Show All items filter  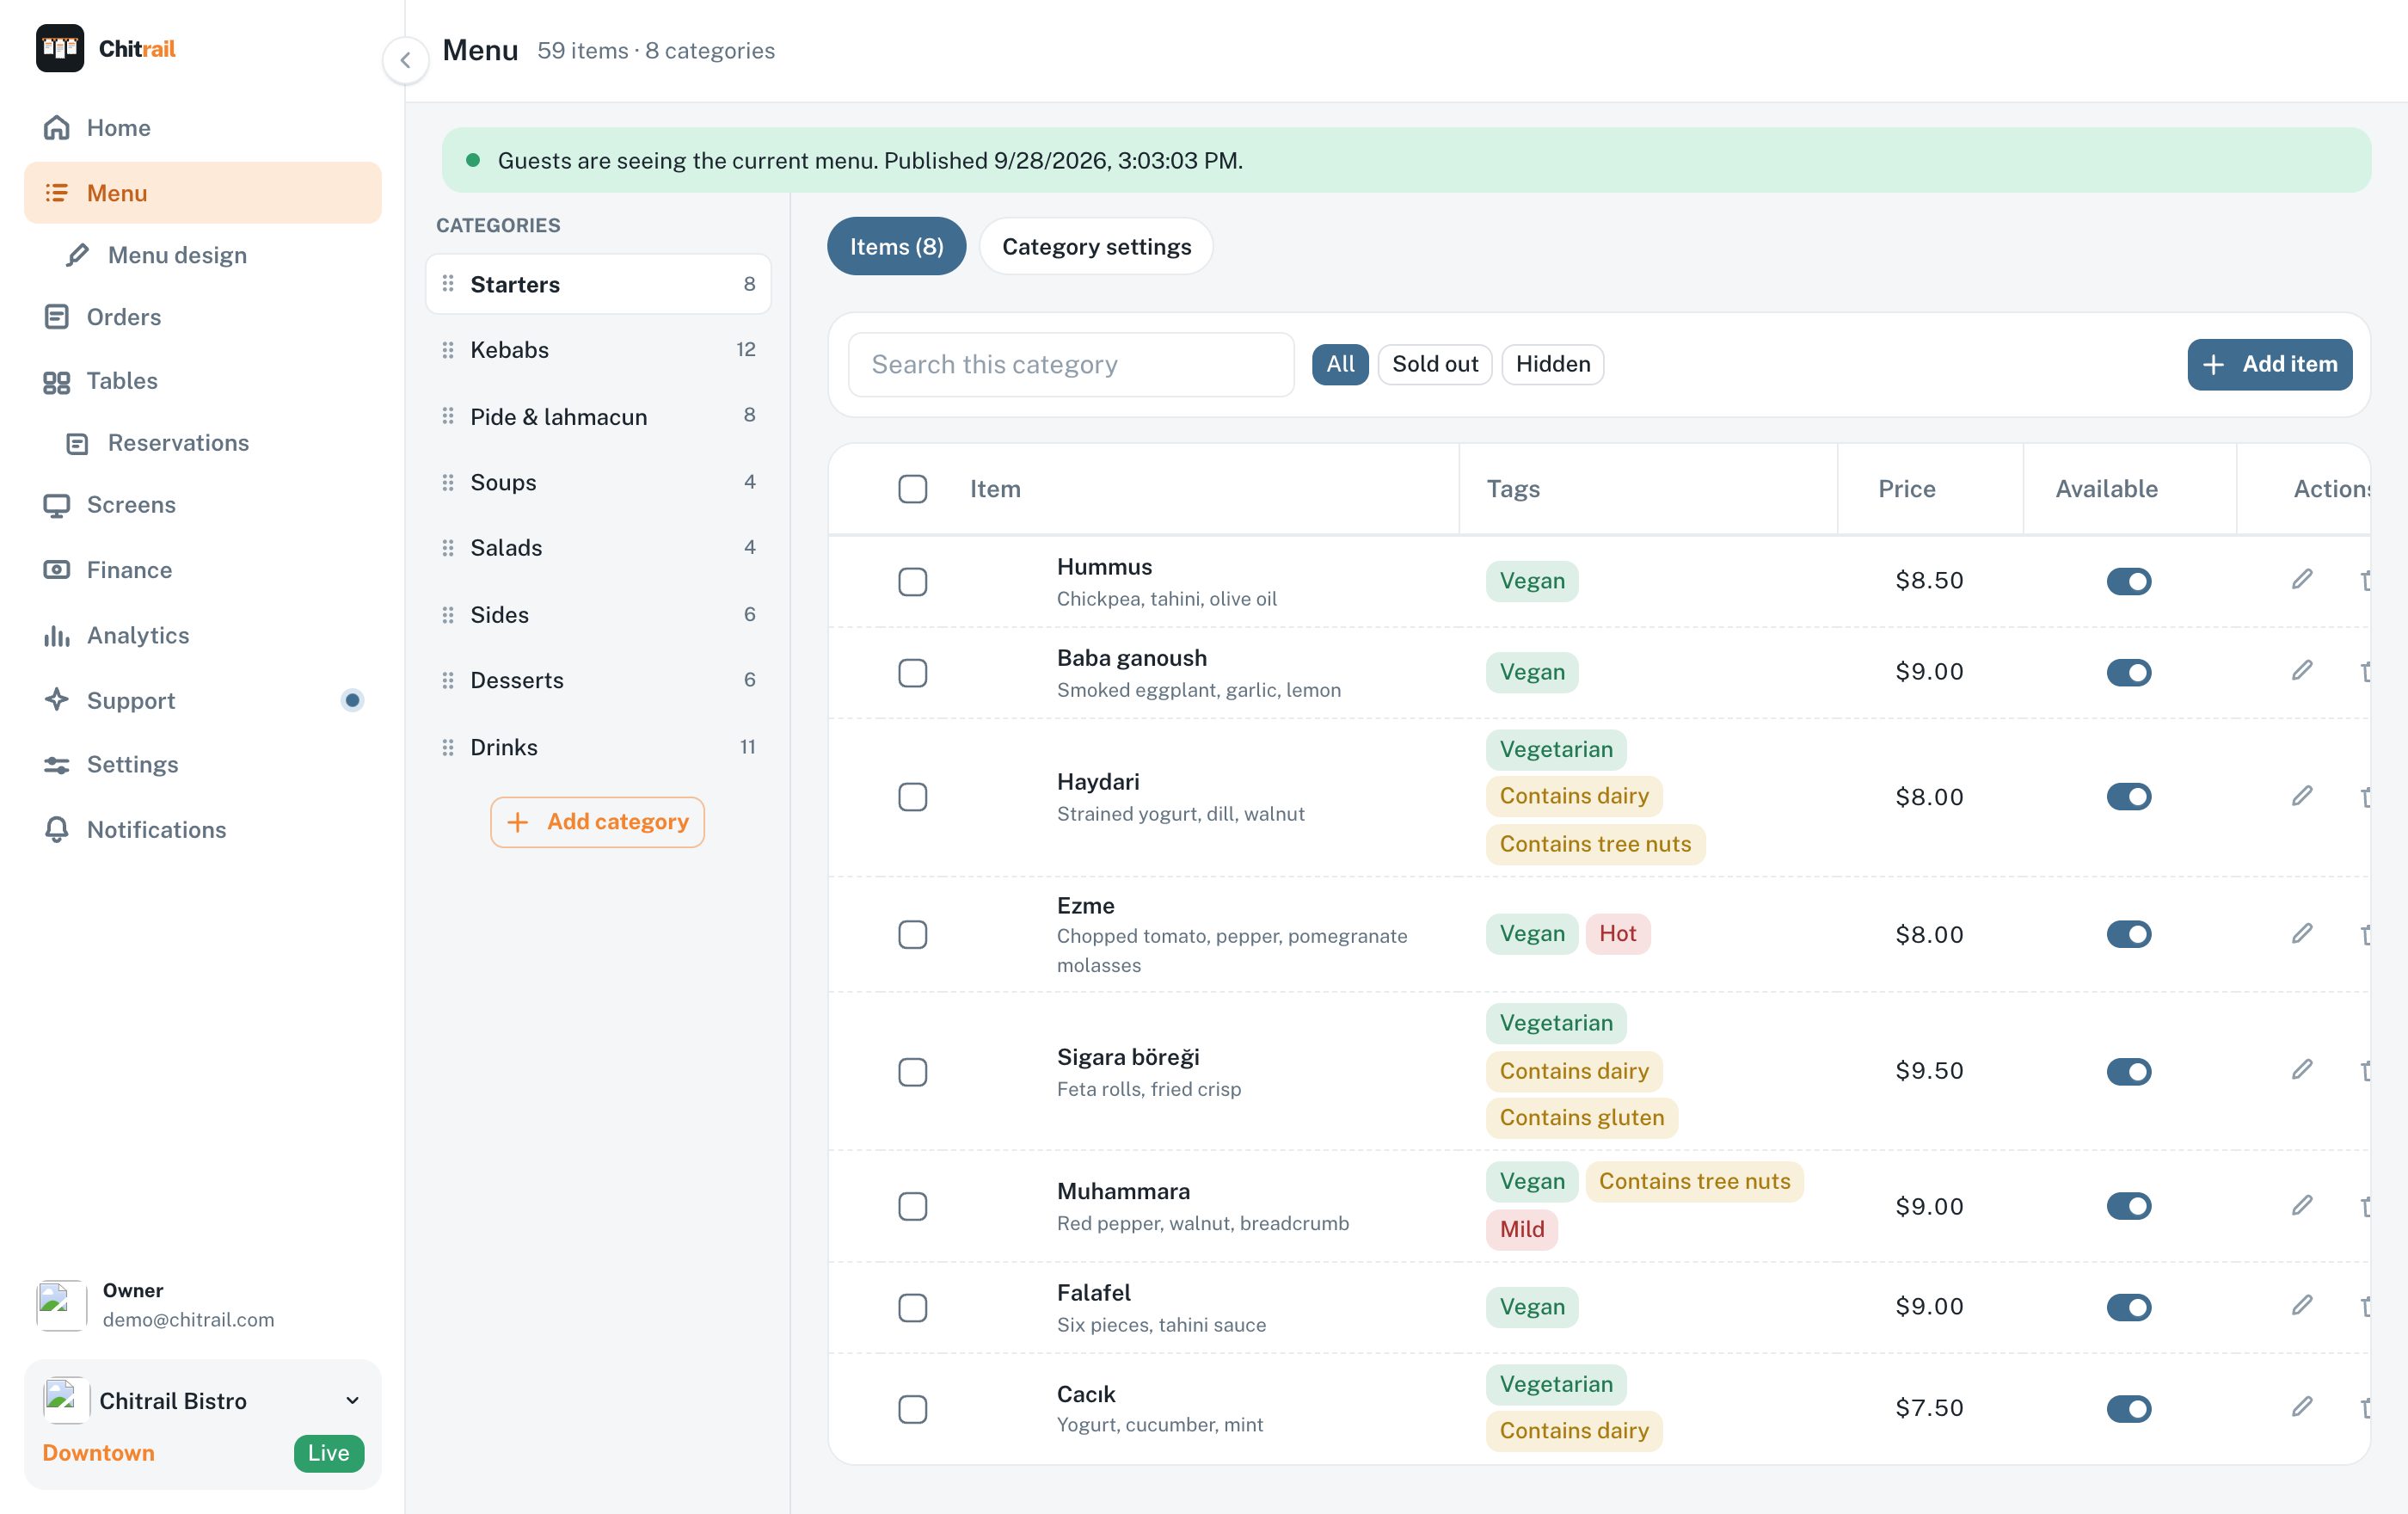point(1340,364)
